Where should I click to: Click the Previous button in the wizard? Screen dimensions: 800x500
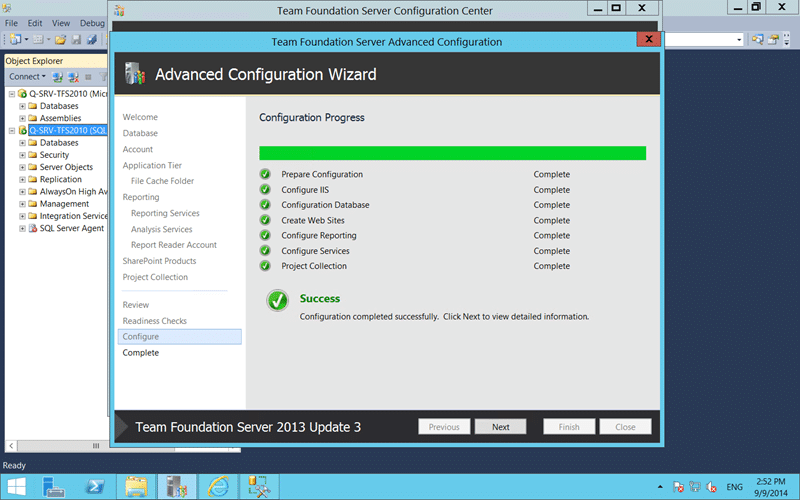tap(444, 427)
